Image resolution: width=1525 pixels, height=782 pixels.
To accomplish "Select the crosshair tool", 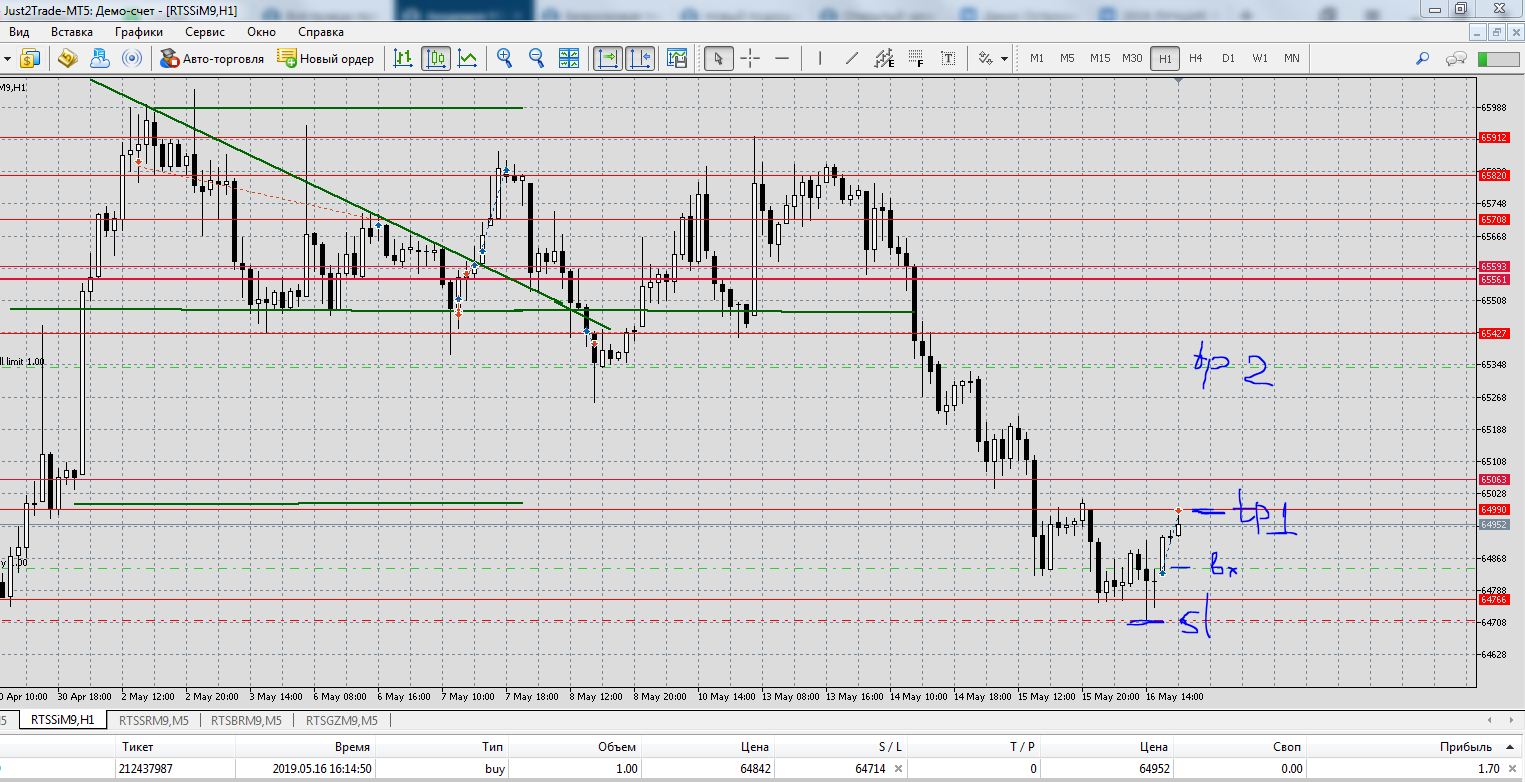I will (750, 58).
